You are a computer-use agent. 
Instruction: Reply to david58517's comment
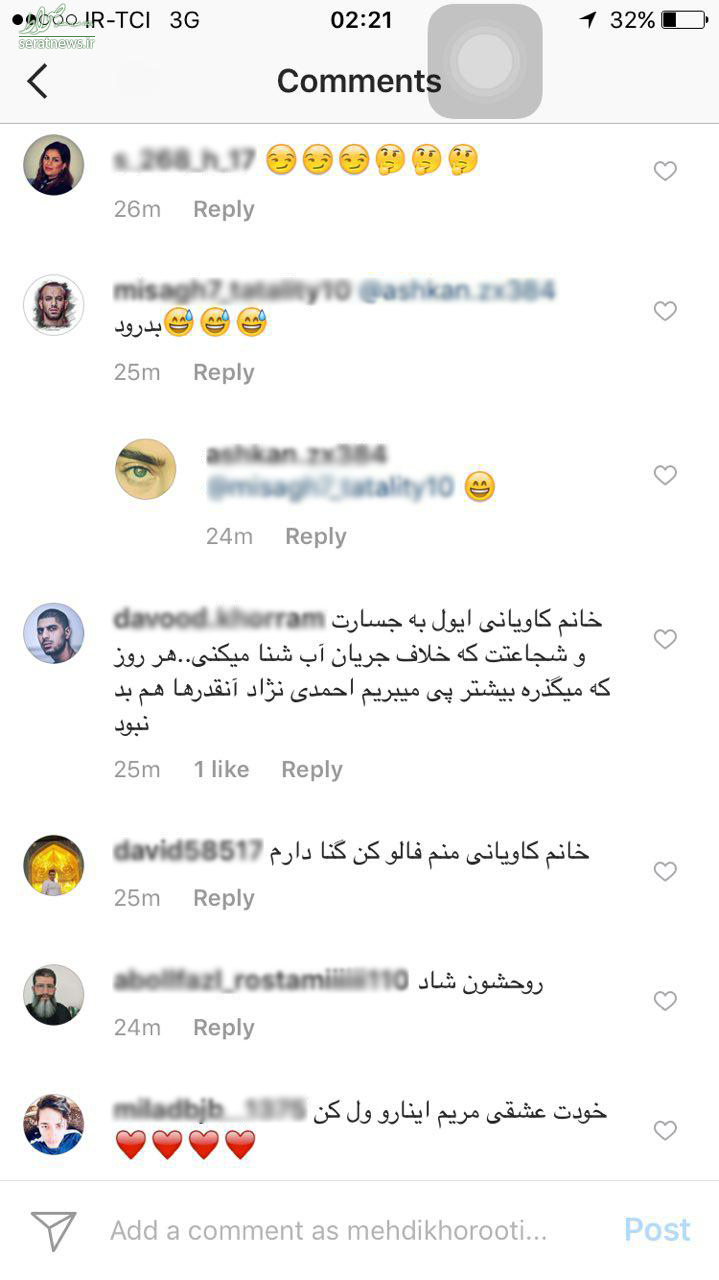click(224, 898)
